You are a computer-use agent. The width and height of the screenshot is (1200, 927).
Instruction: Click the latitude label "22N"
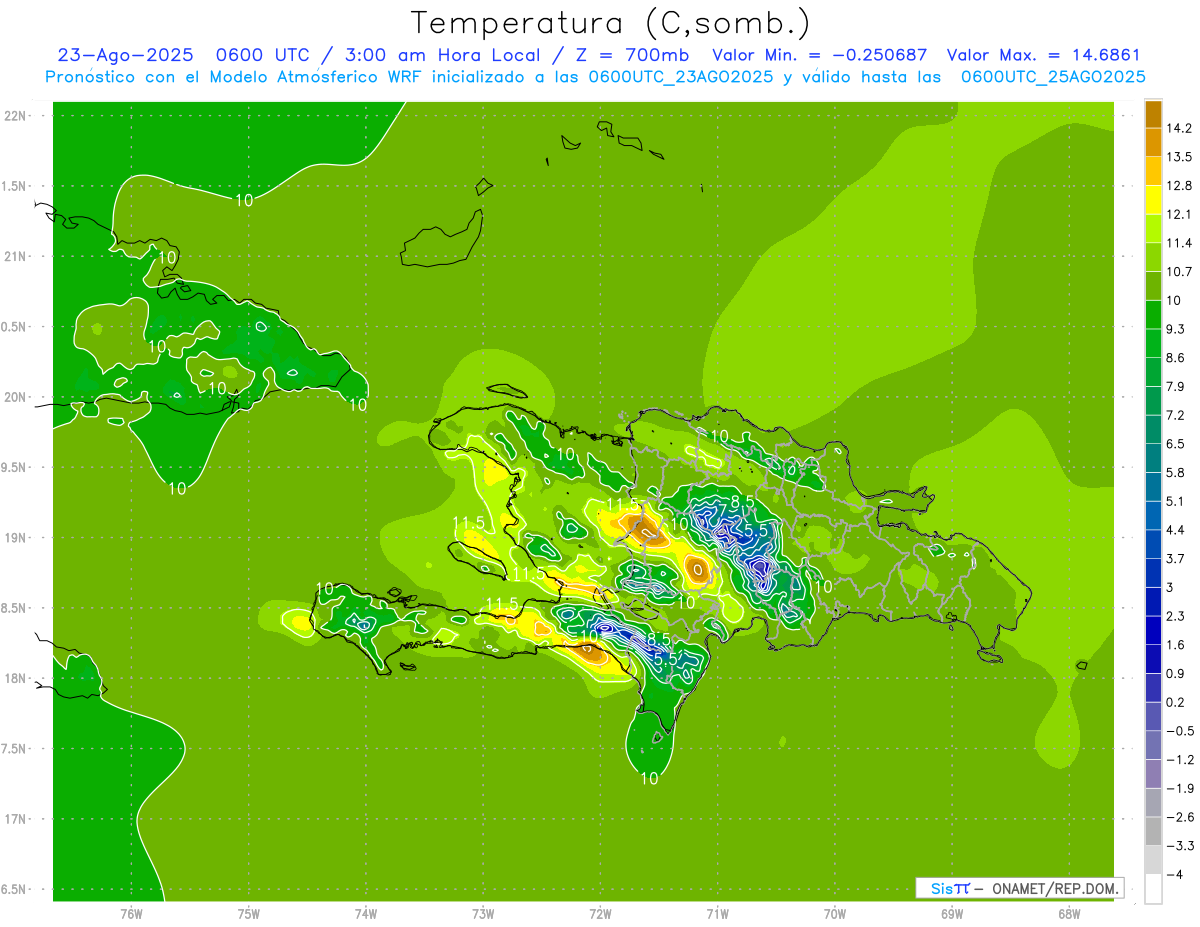point(16,115)
